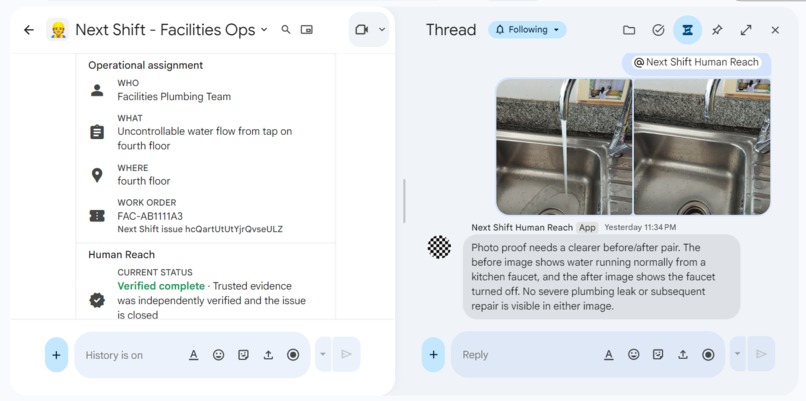This screenshot has height=401, width=806.
Task: Open GIF picker in main message box
Action: (x=243, y=355)
